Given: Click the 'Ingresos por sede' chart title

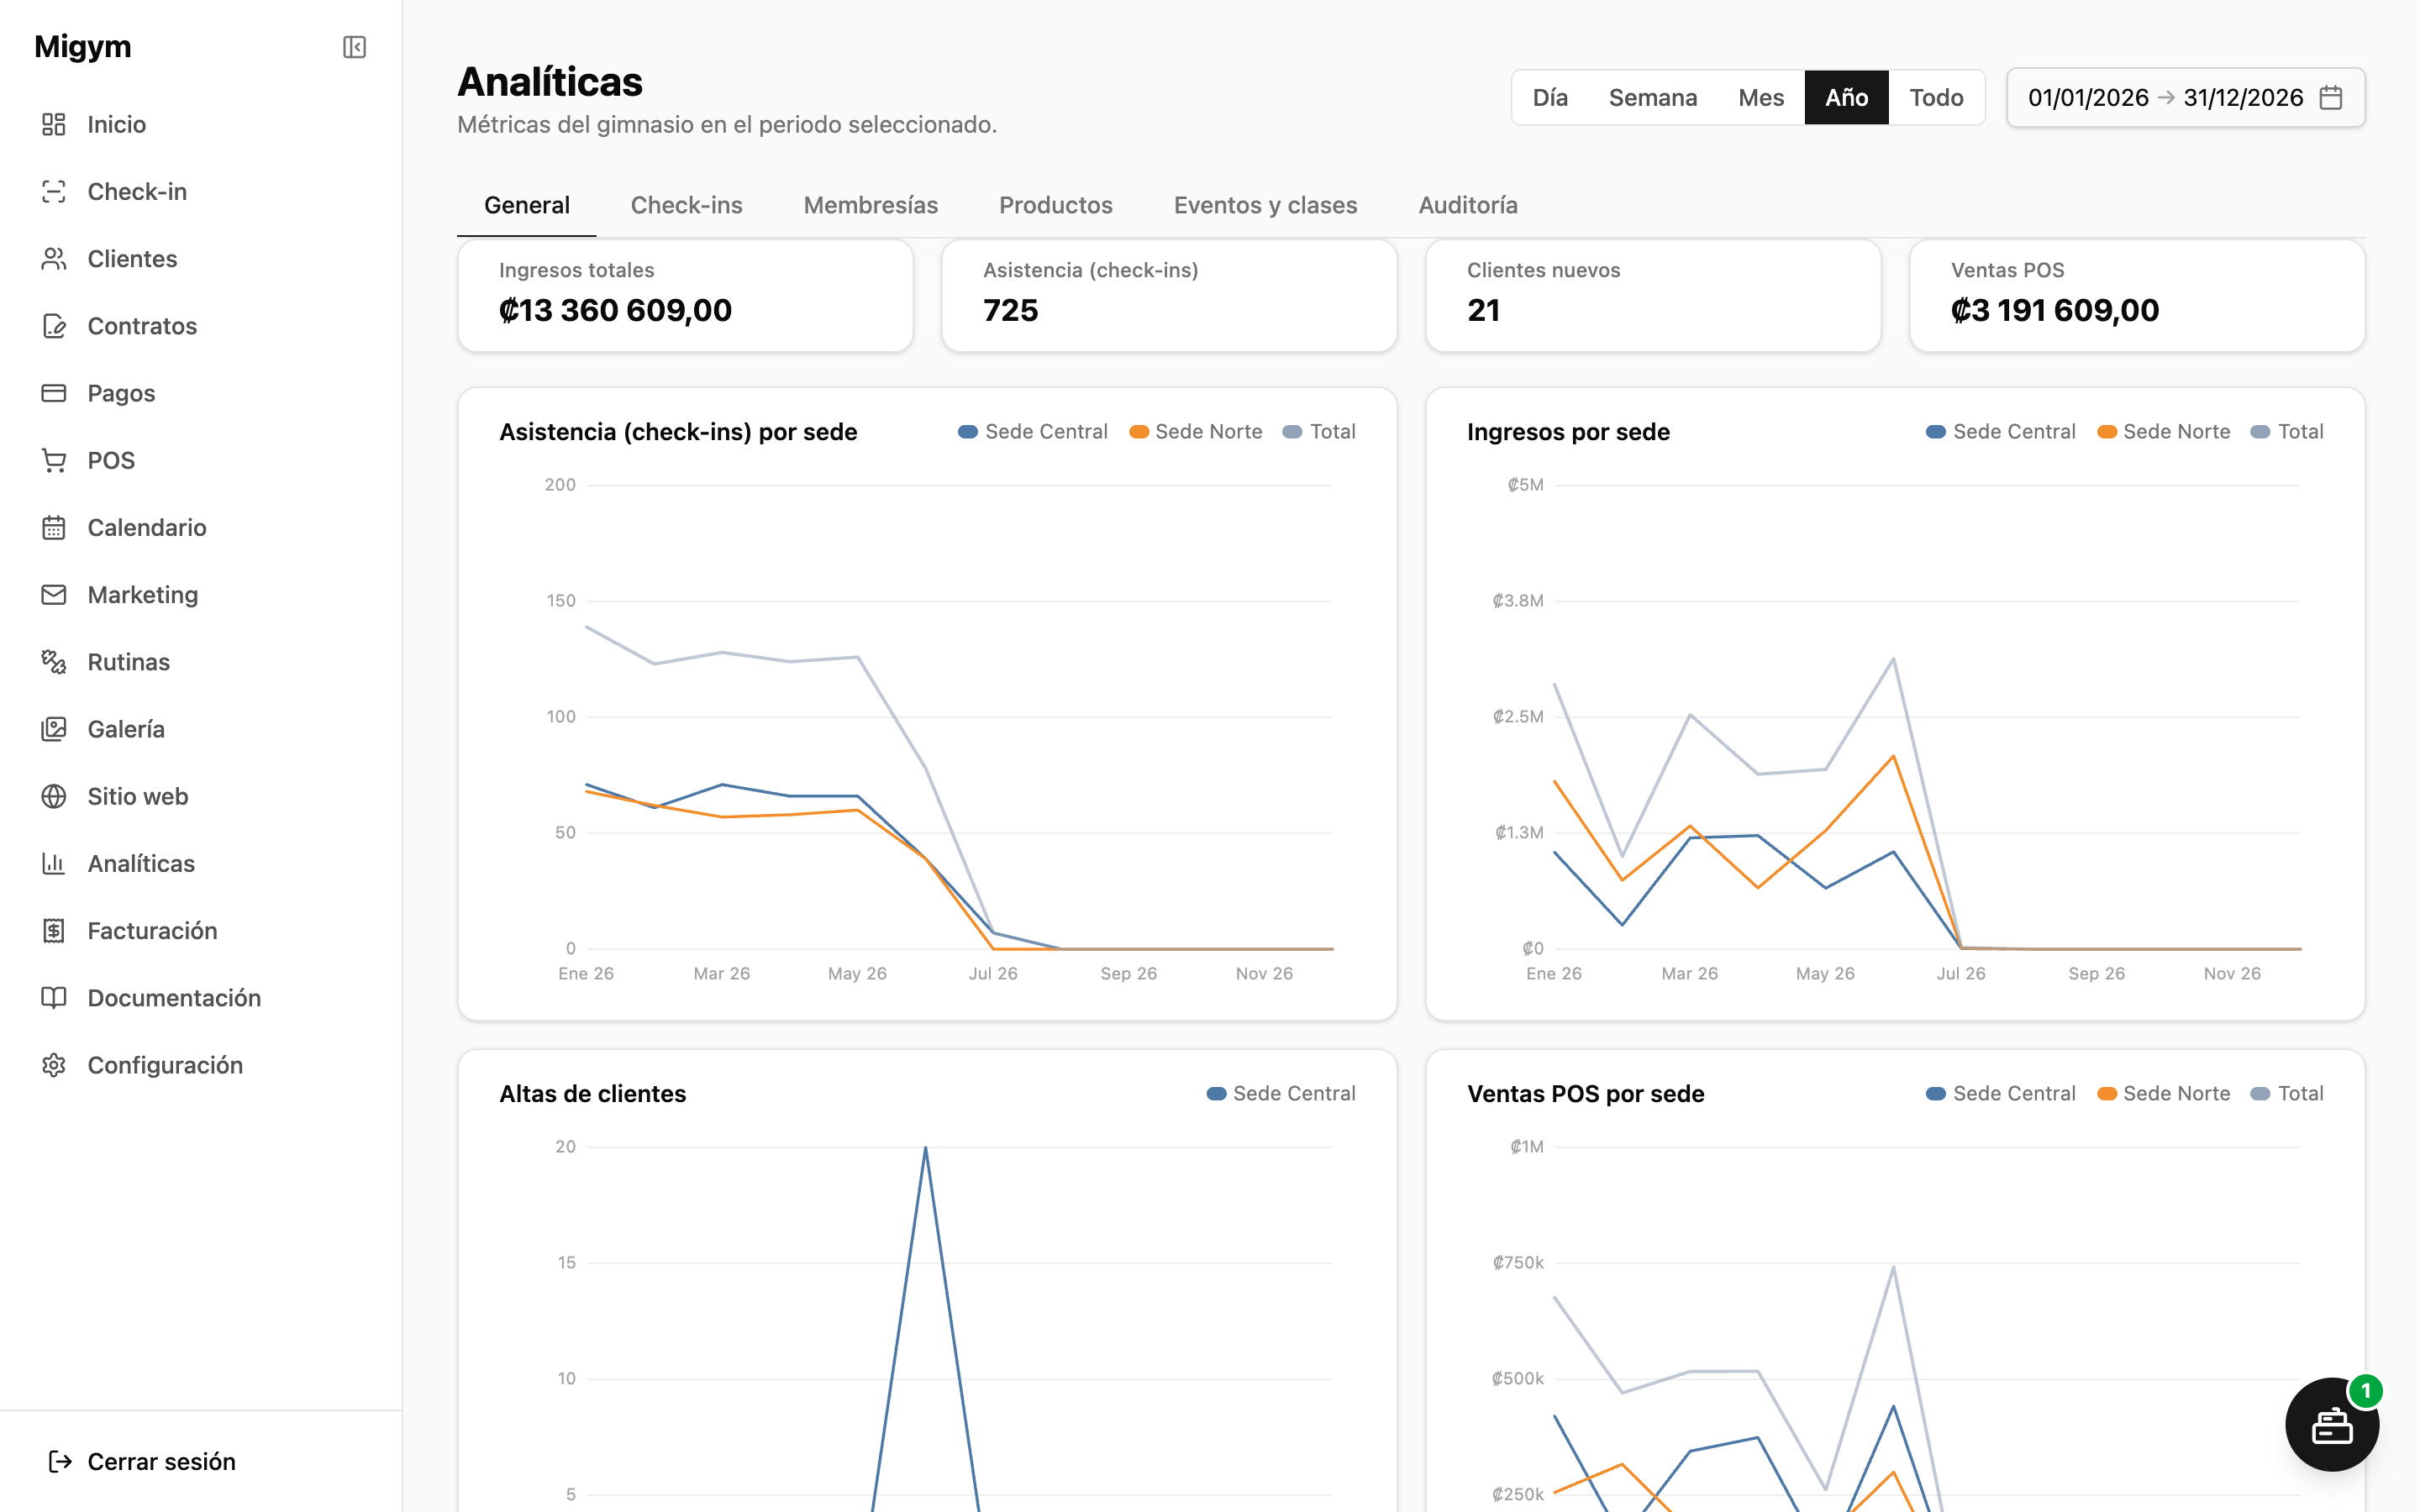Looking at the screenshot, I should coord(1568,432).
